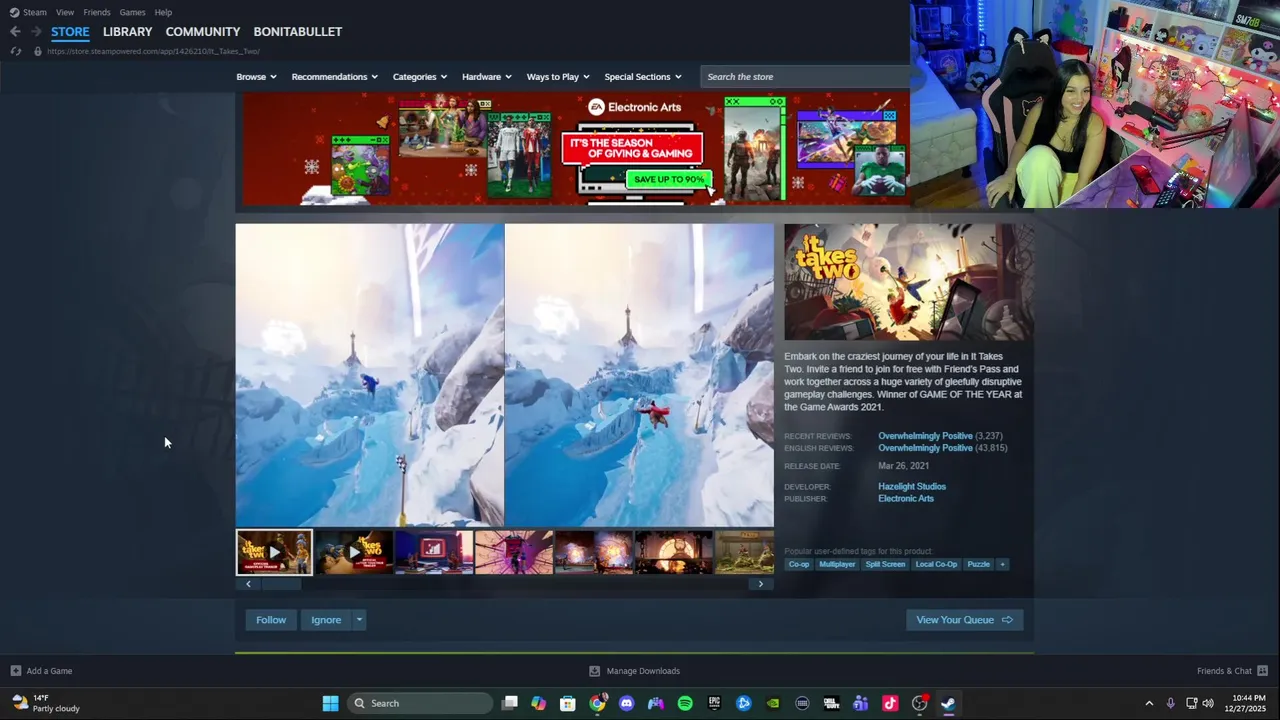Viewport: 1280px width, 720px height.
Task: Expand the Browse dropdown
Action: click(256, 77)
